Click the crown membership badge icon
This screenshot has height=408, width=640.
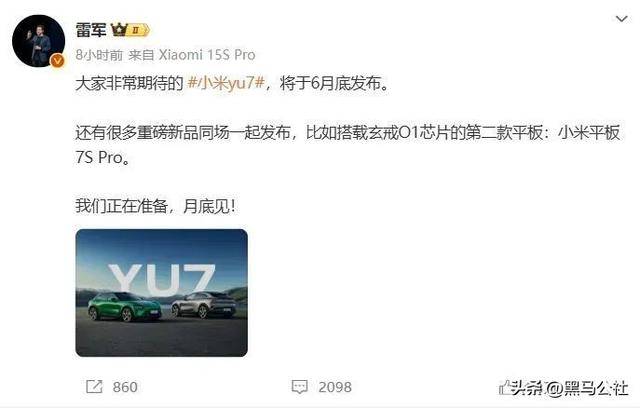[119, 30]
